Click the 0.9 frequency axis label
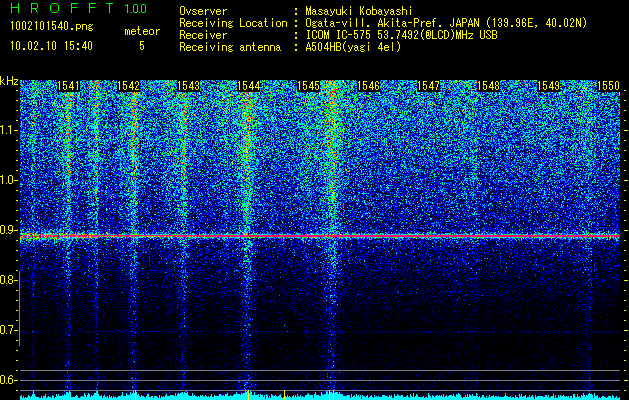 point(8,230)
